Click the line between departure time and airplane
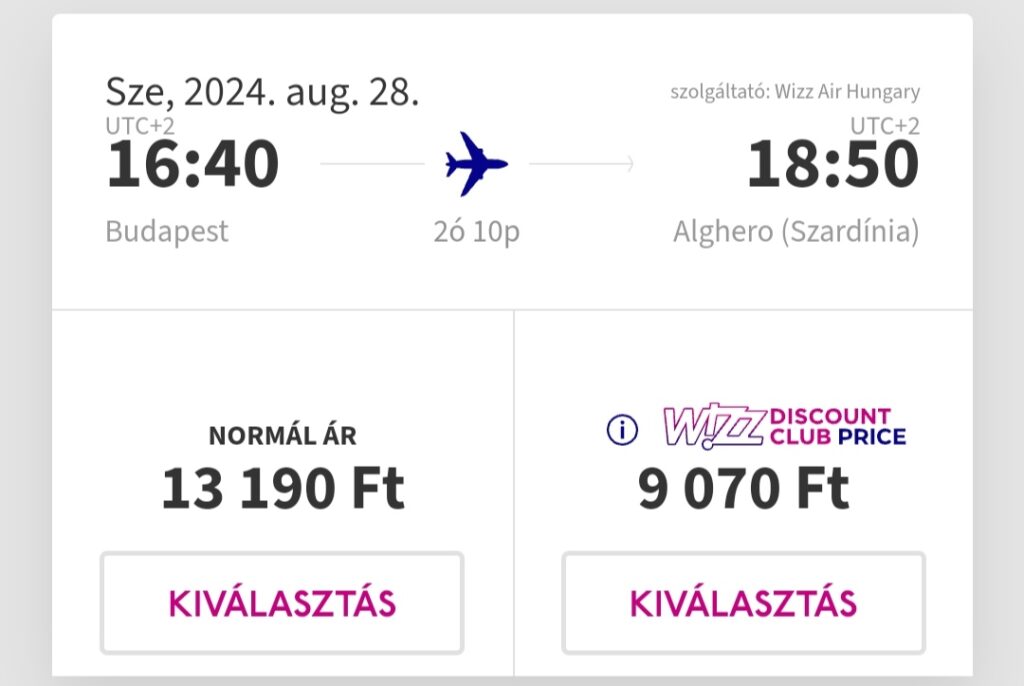The width and height of the screenshot is (1024, 686). point(372,164)
